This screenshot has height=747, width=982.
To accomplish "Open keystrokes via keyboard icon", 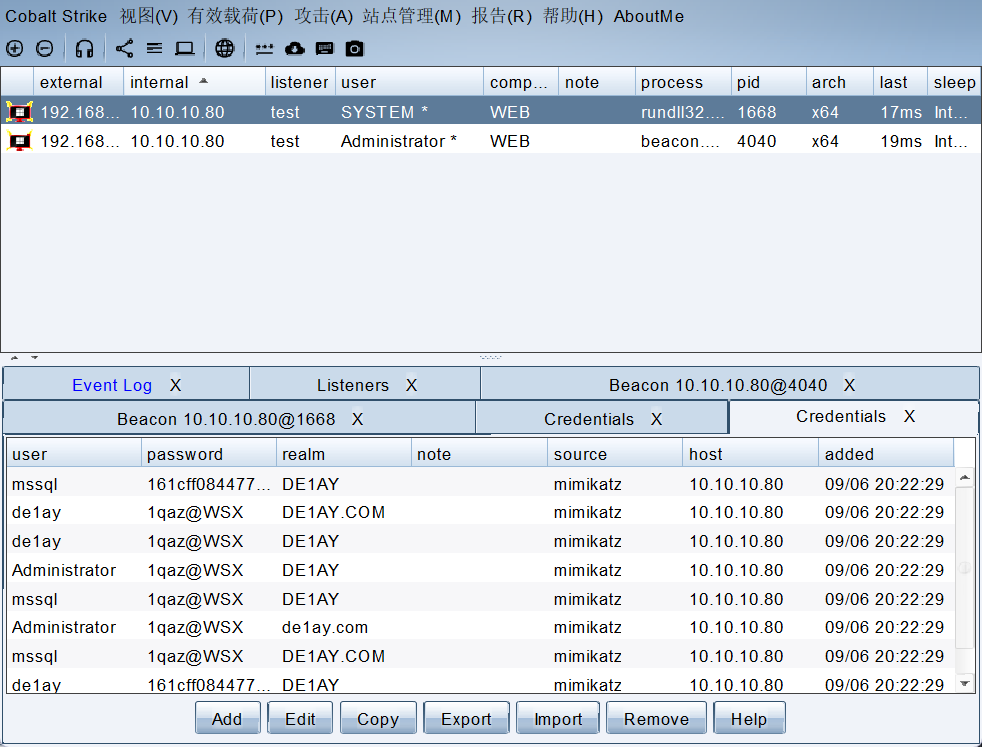I will coord(324,48).
